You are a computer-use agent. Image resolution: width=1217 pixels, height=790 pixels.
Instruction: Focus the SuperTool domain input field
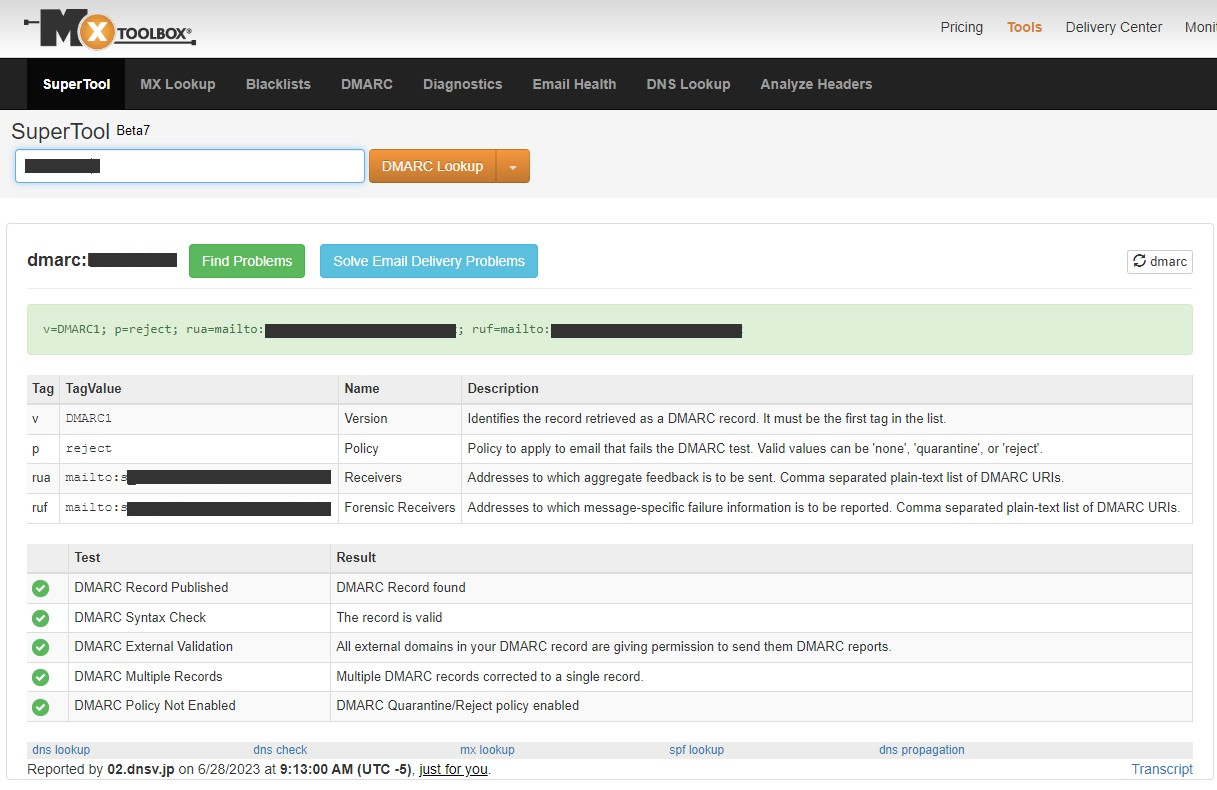click(x=190, y=166)
